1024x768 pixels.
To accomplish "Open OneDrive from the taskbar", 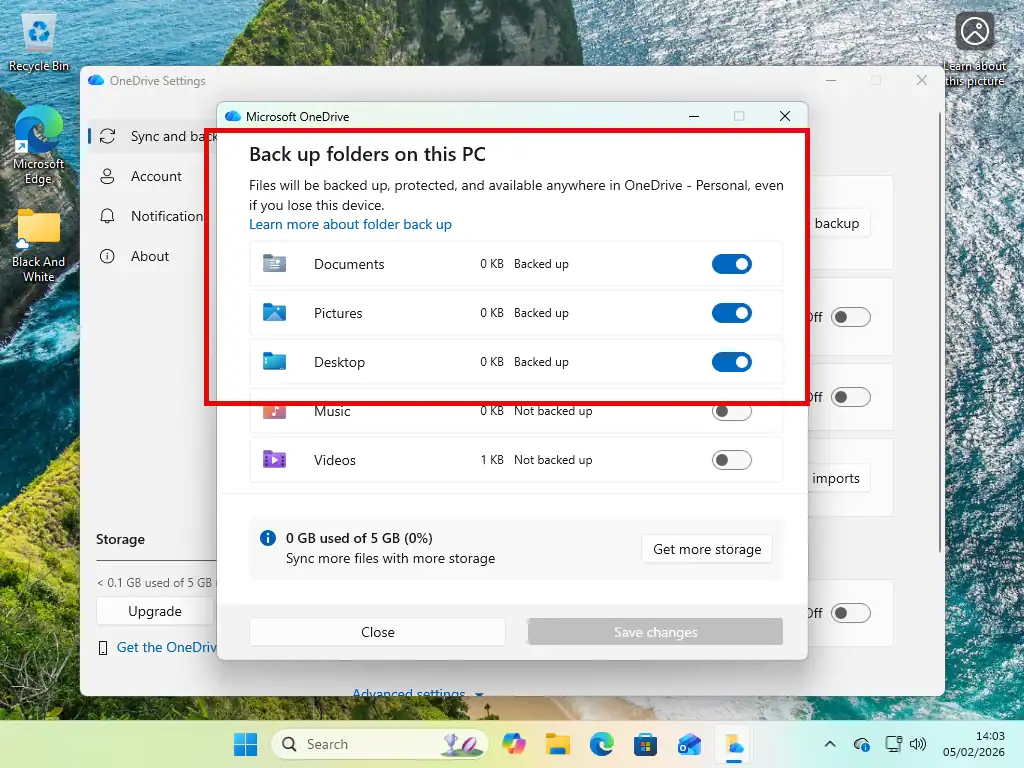I will click(734, 744).
